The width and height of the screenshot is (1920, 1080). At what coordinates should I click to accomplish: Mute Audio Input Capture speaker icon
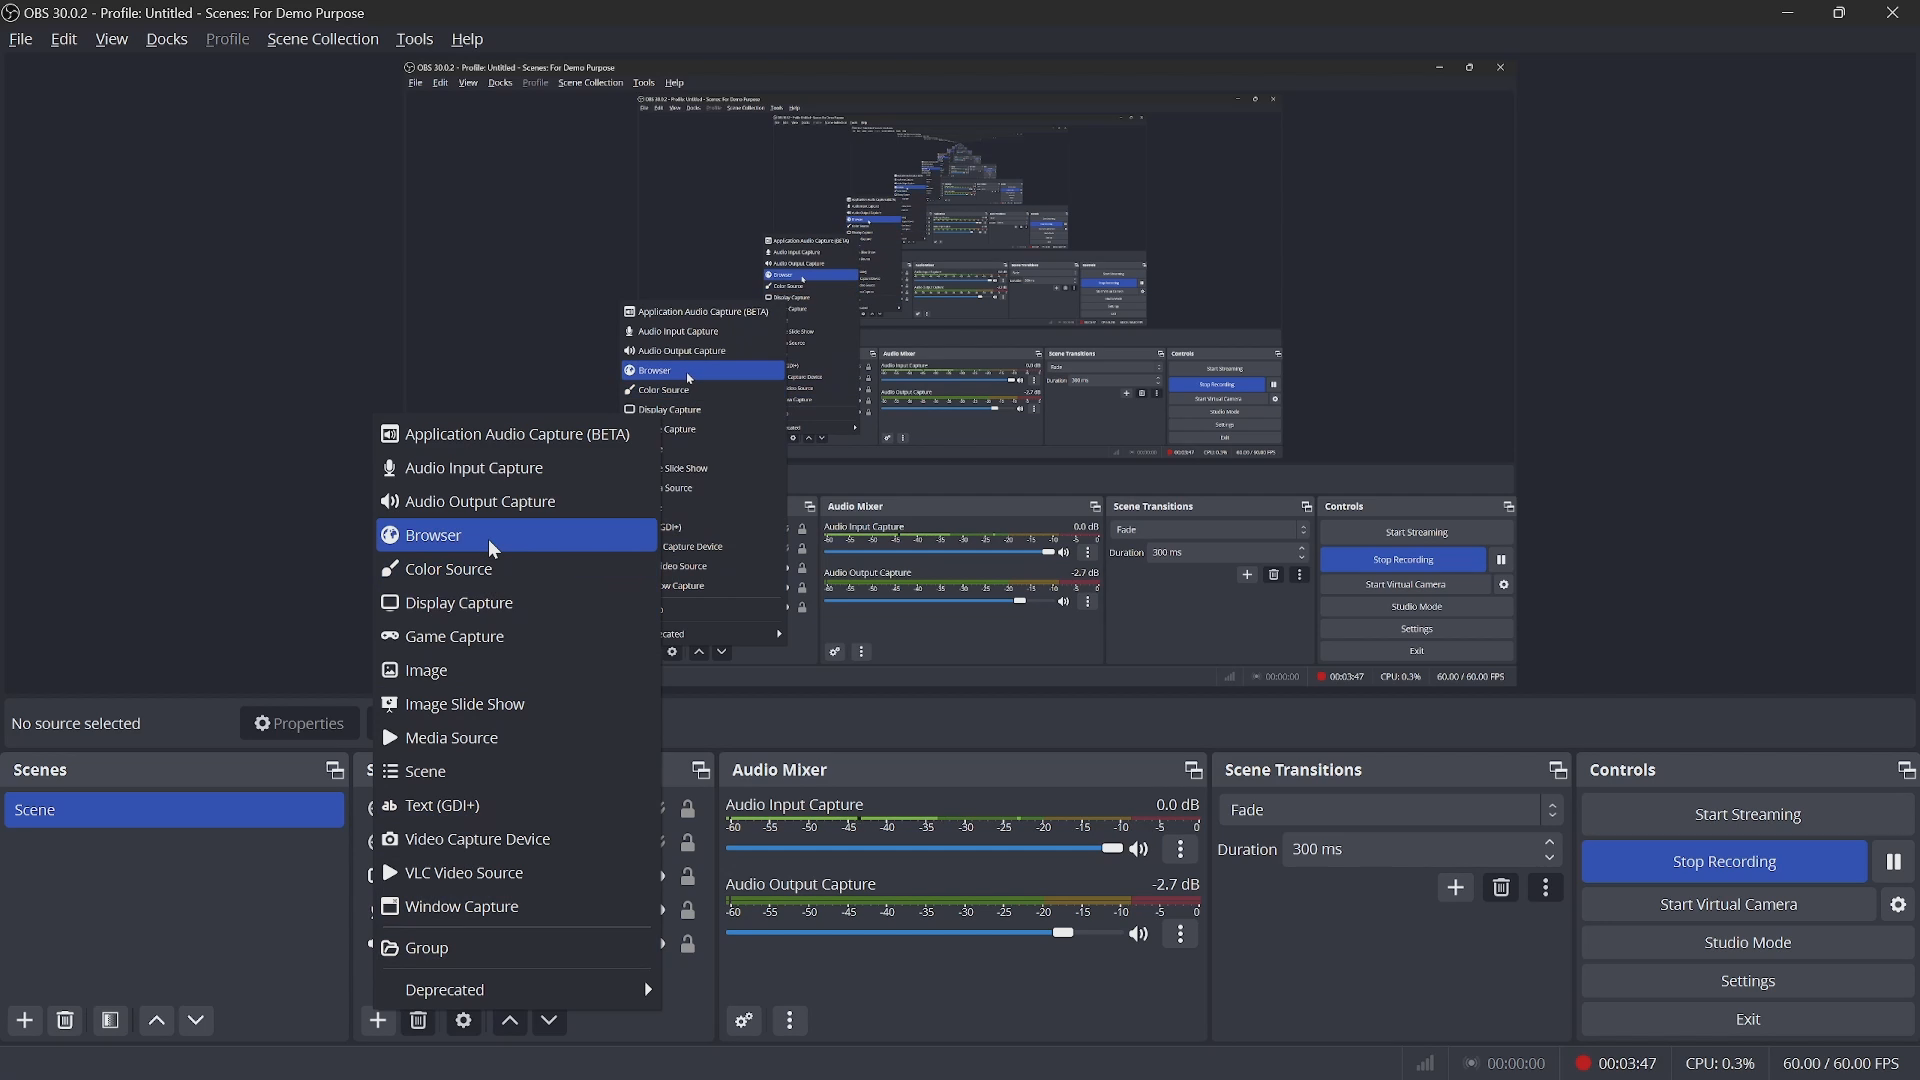1139,850
